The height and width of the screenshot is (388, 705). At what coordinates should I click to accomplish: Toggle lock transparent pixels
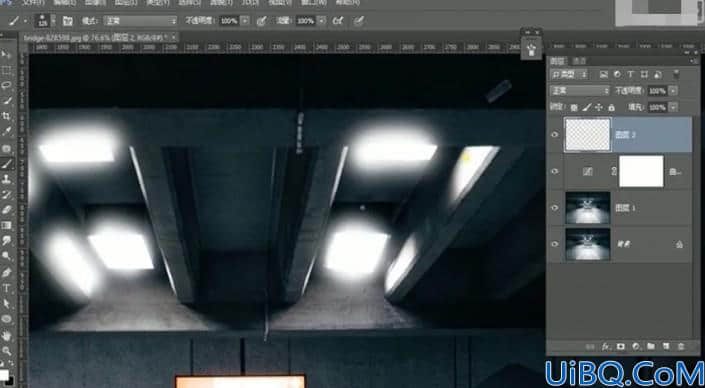(574, 107)
